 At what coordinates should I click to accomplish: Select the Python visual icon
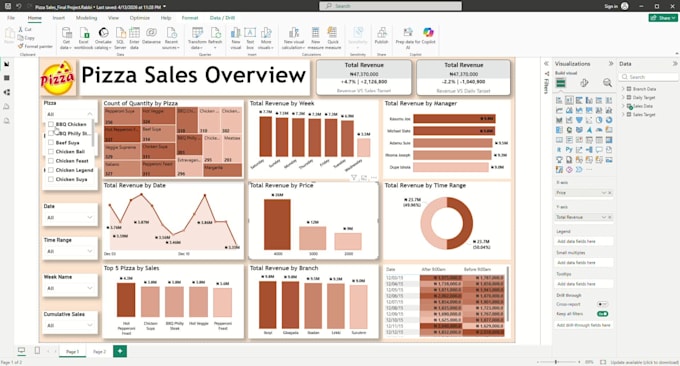point(569,150)
